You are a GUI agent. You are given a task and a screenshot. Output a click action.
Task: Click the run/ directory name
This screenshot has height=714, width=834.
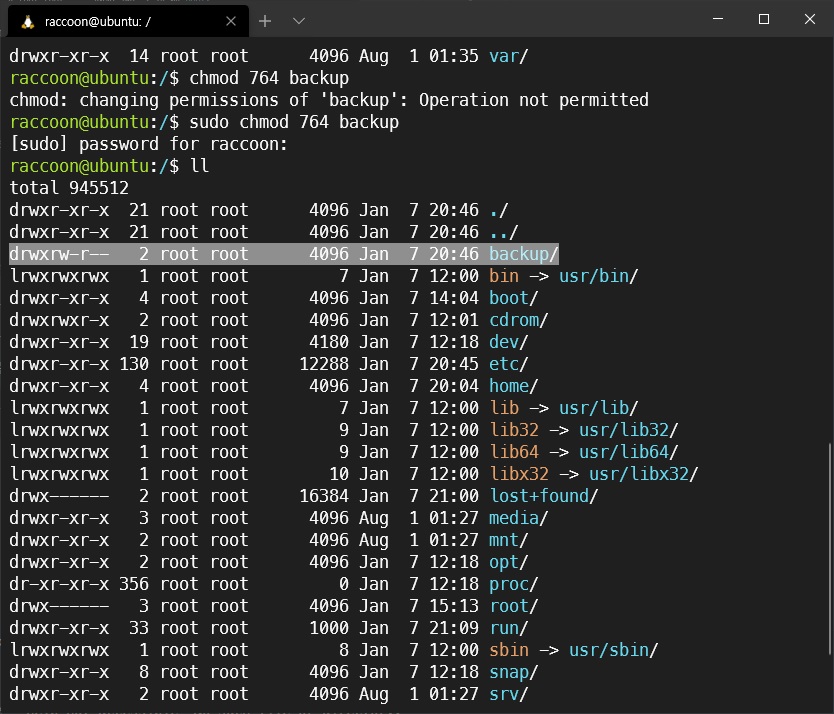508,628
